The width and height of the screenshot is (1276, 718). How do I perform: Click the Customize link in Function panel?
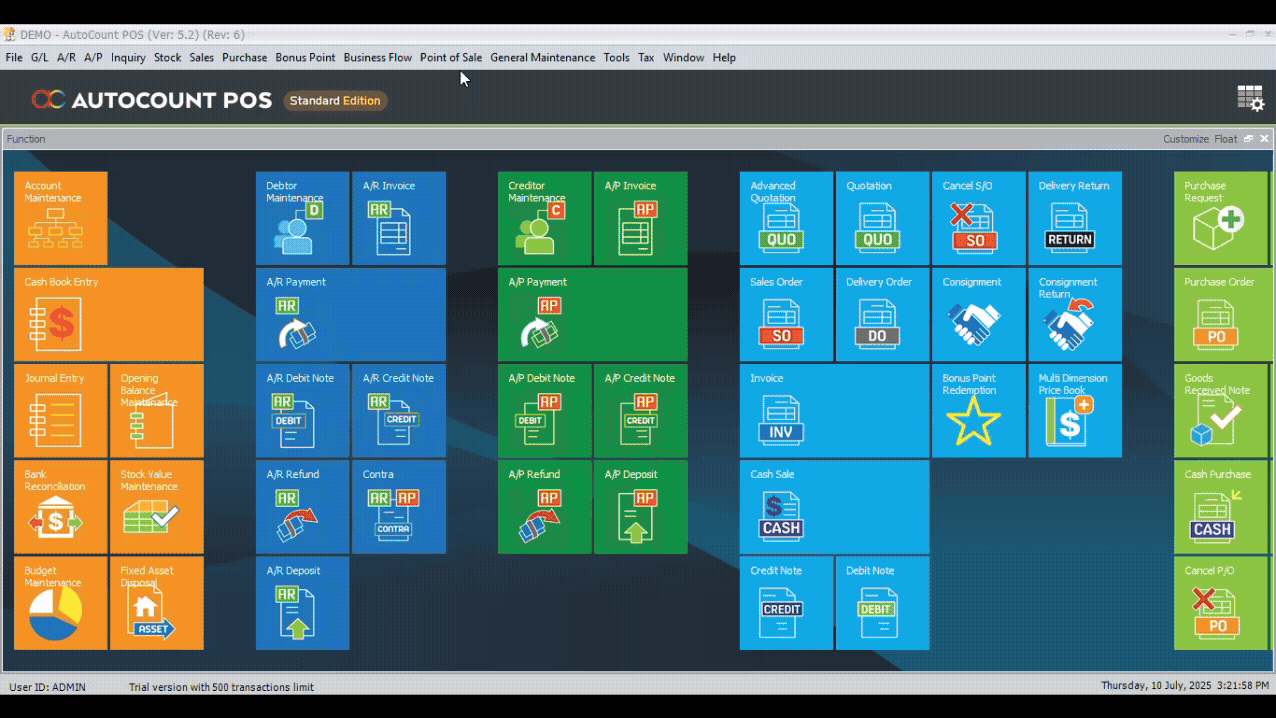pyautogui.click(x=1185, y=139)
